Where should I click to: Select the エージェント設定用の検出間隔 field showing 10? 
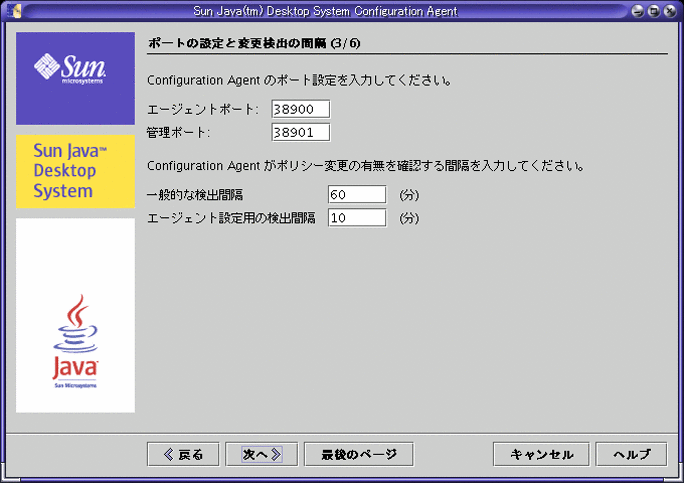point(357,218)
